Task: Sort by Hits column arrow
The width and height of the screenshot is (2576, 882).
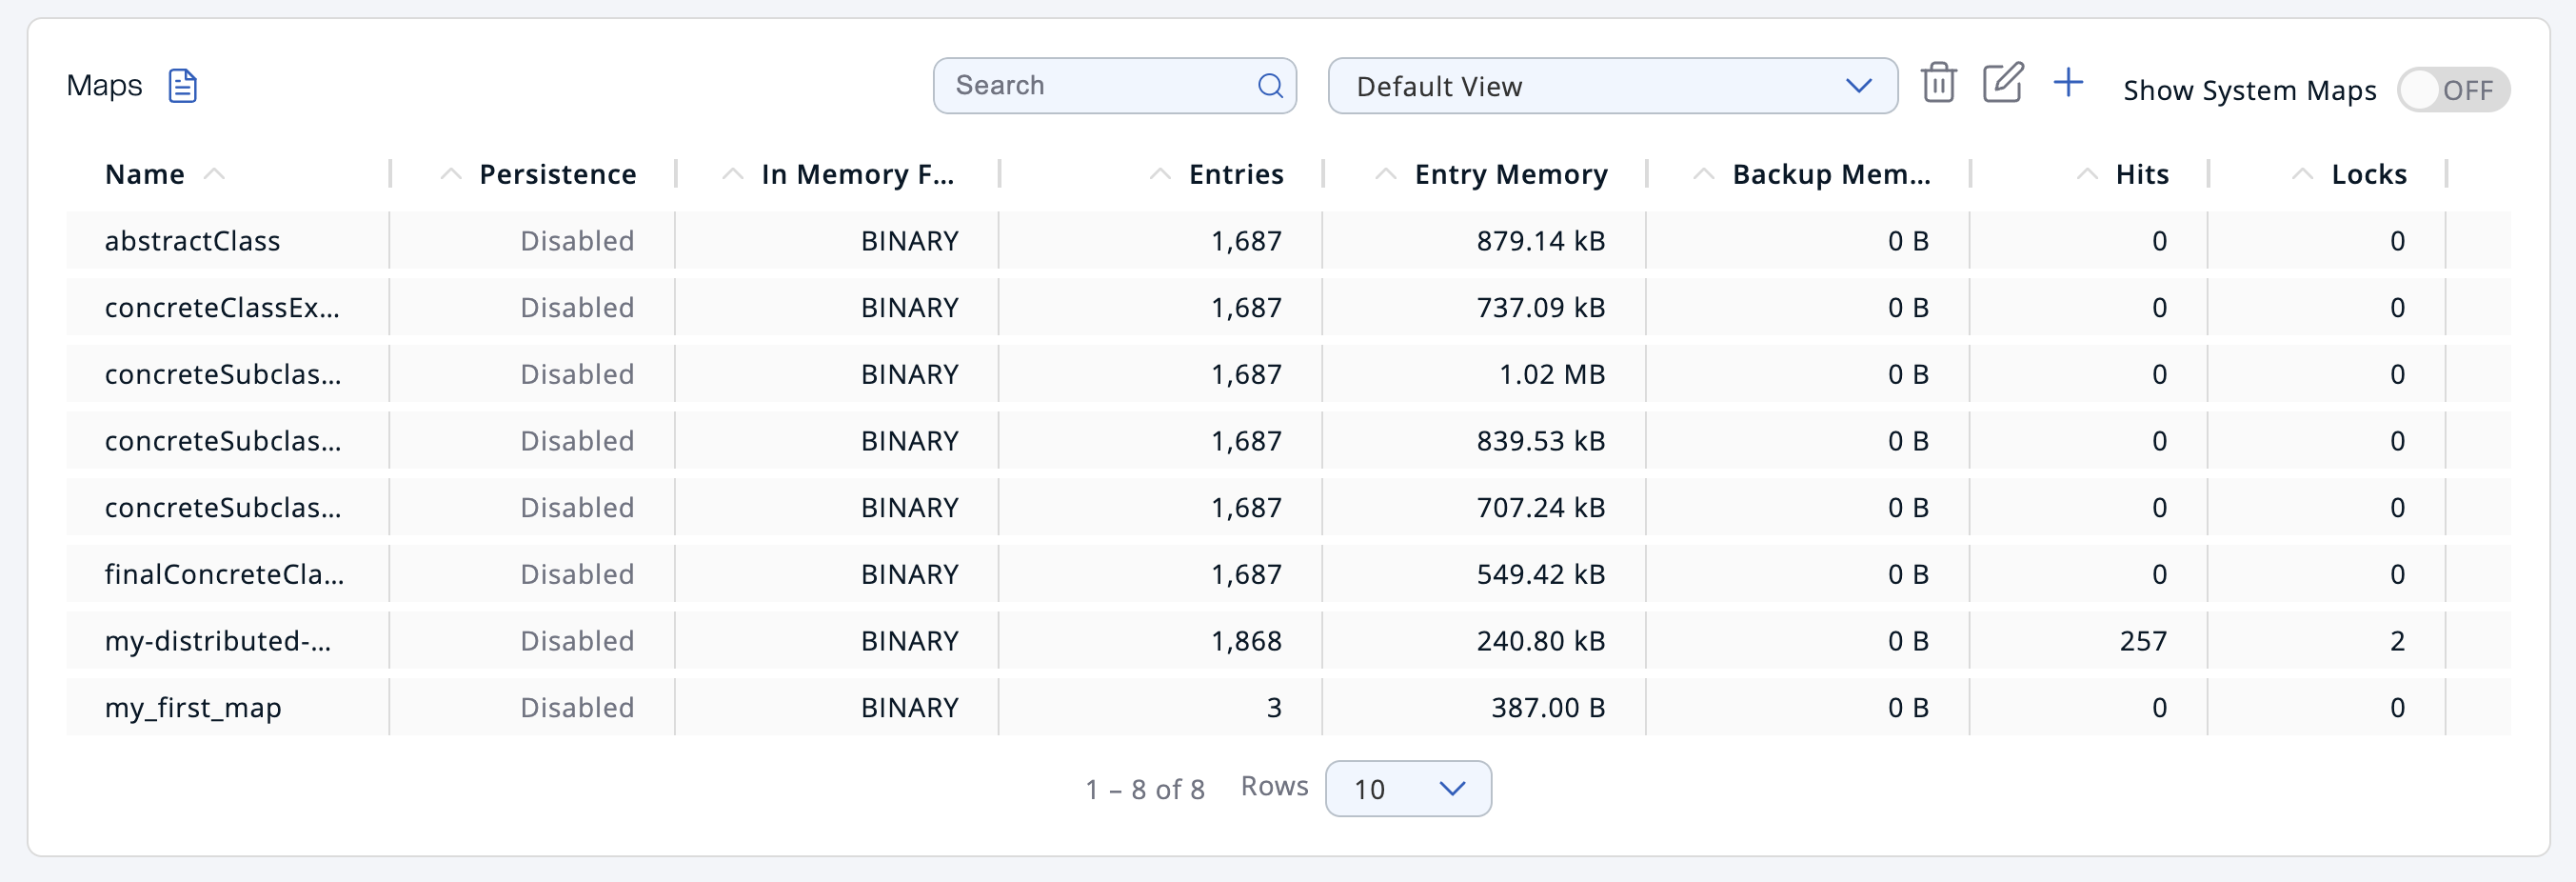Action: pyautogui.click(x=2086, y=174)
